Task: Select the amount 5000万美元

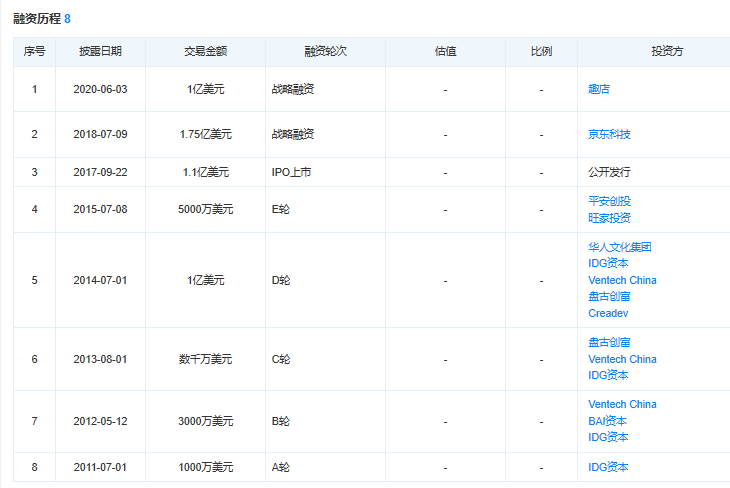Action: (x=205, y=209)
